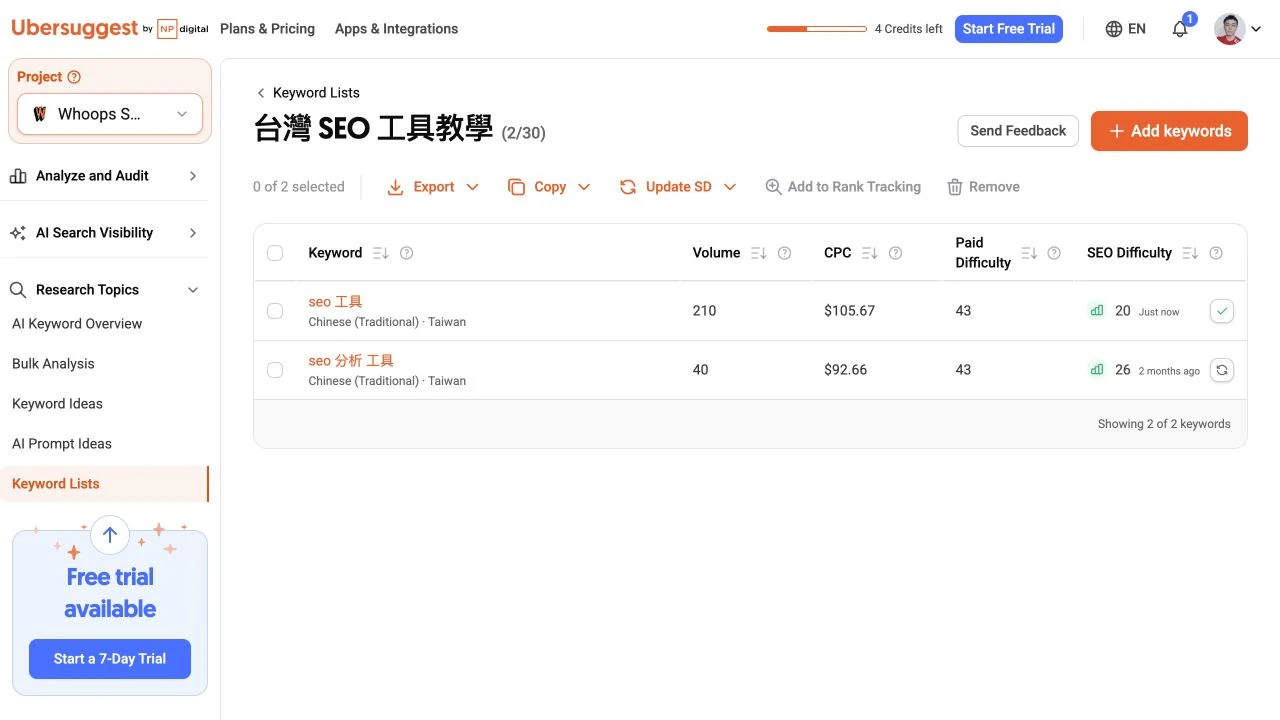Sort by CPC column icon
Viewport: 1280px width, 720px height.
tap(869, 253)
